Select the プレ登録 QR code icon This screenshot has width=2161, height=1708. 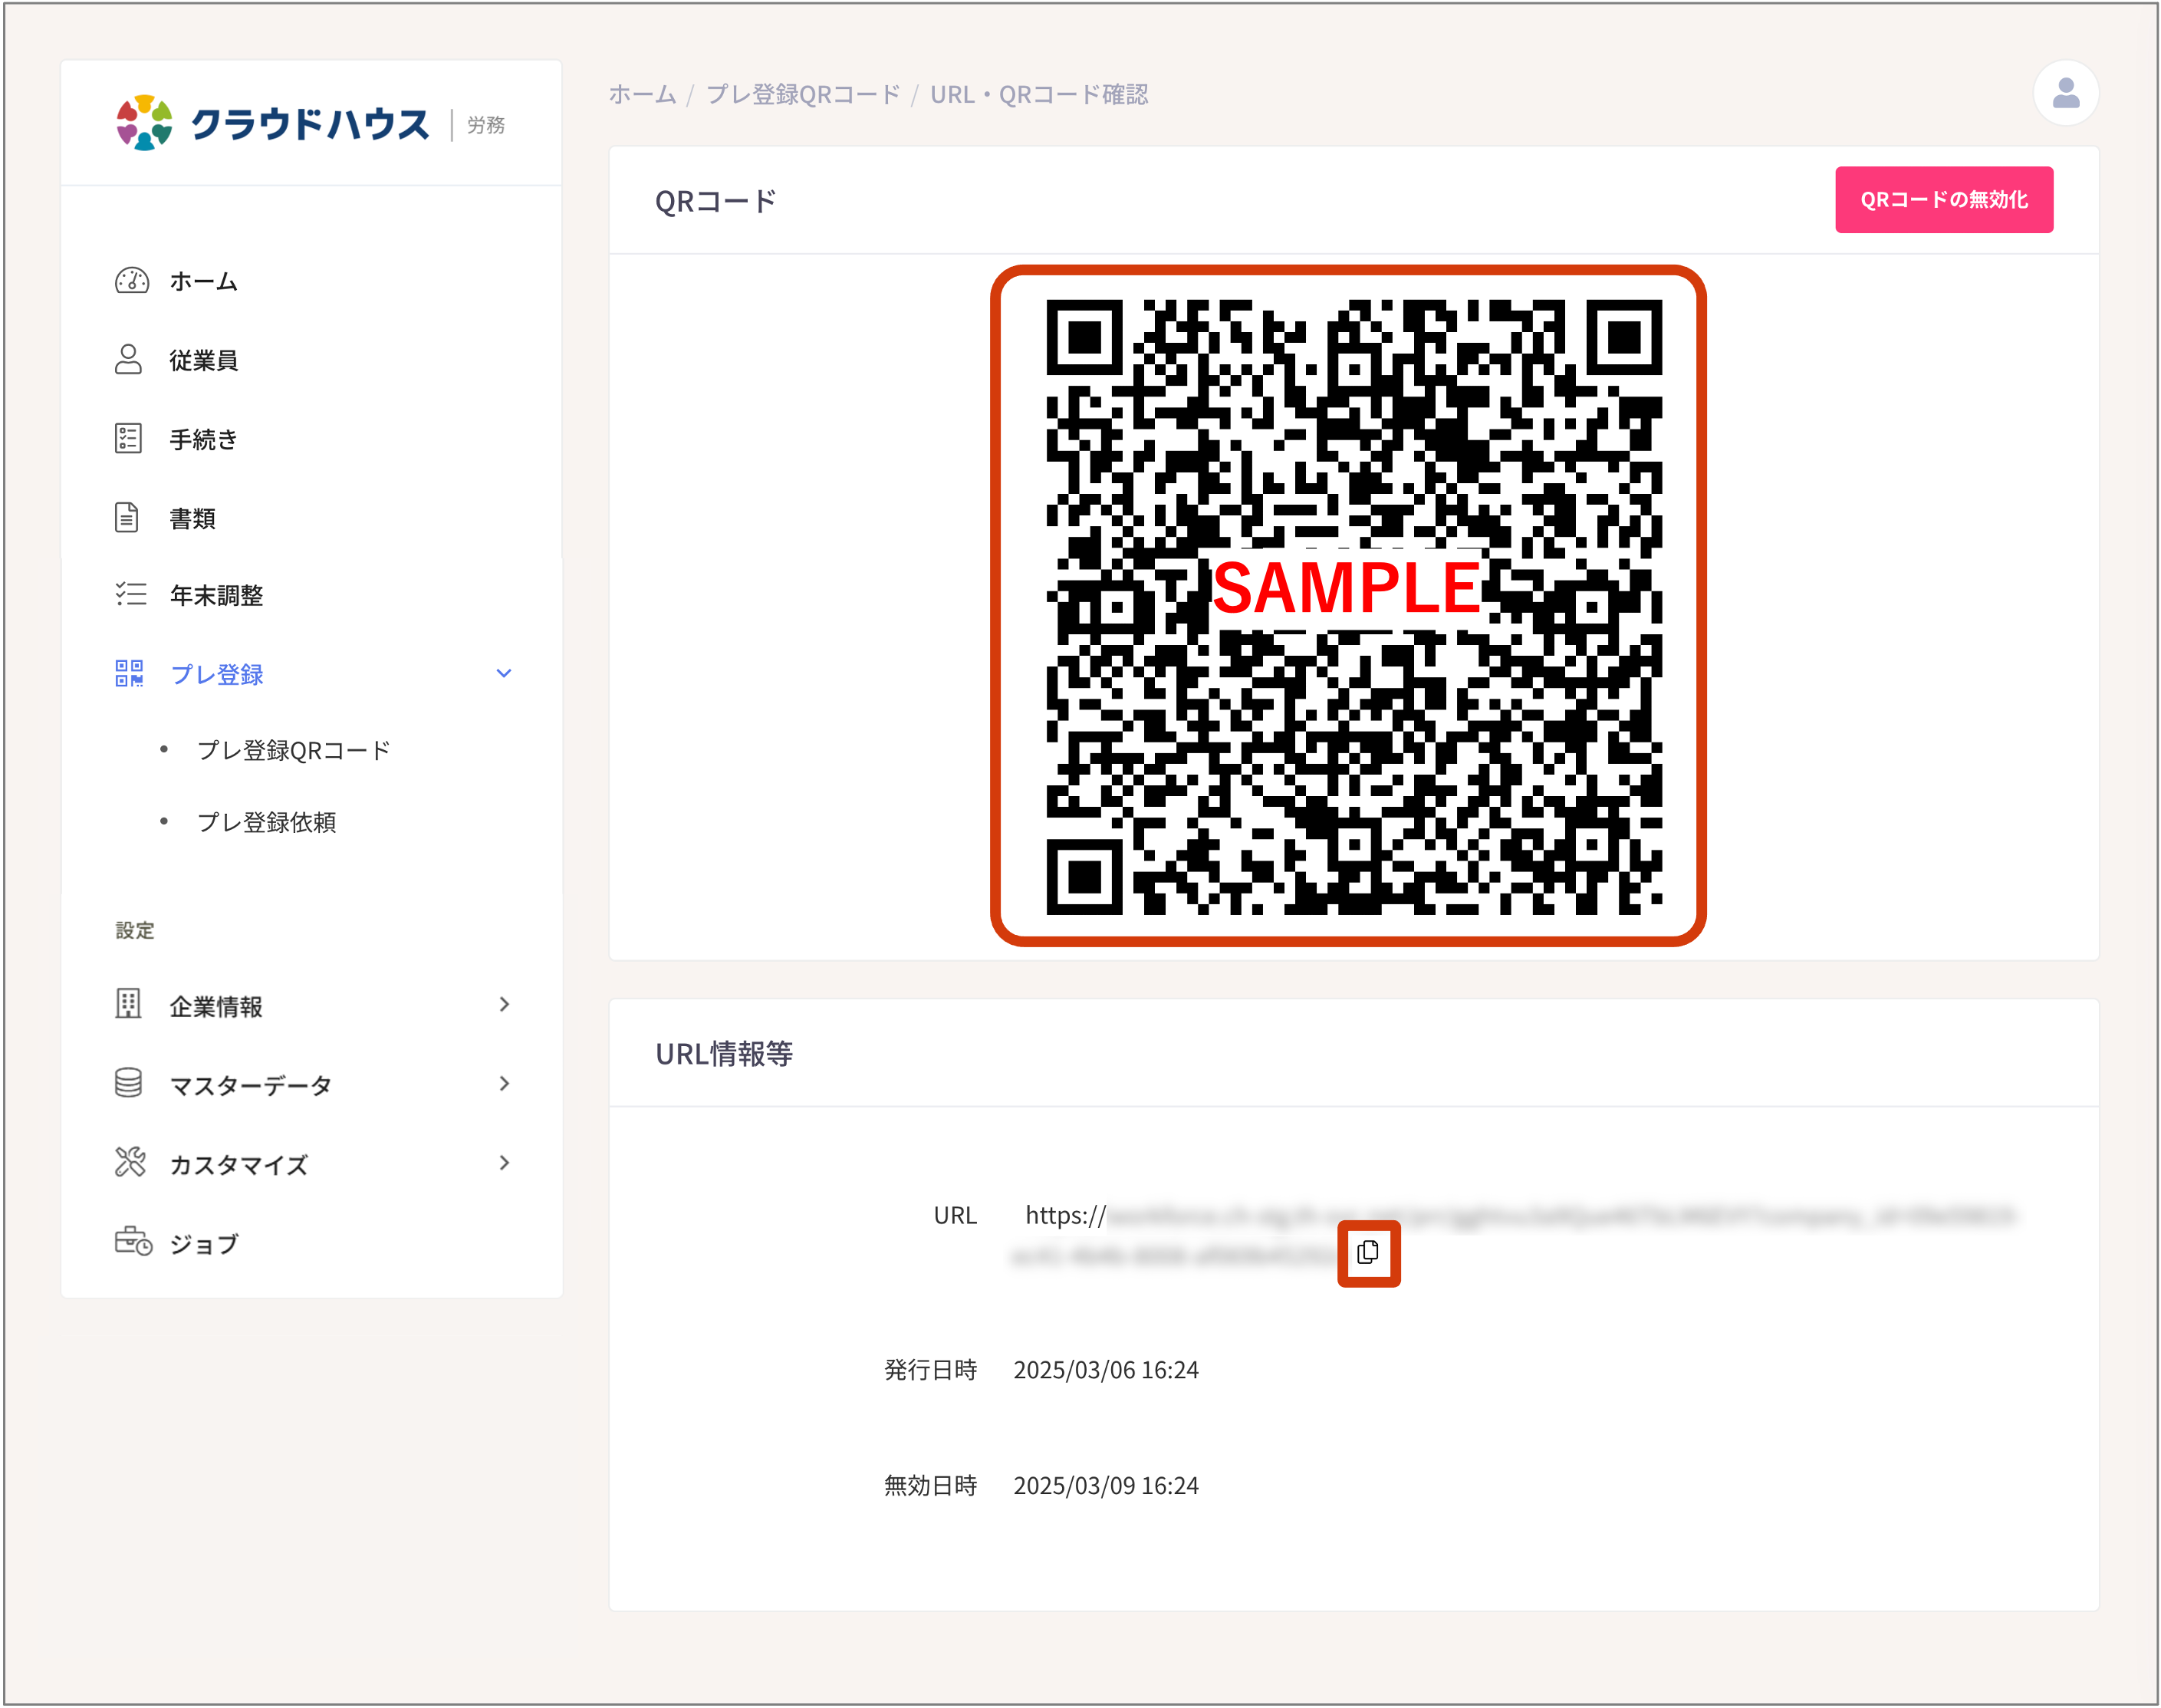[131, 673]
